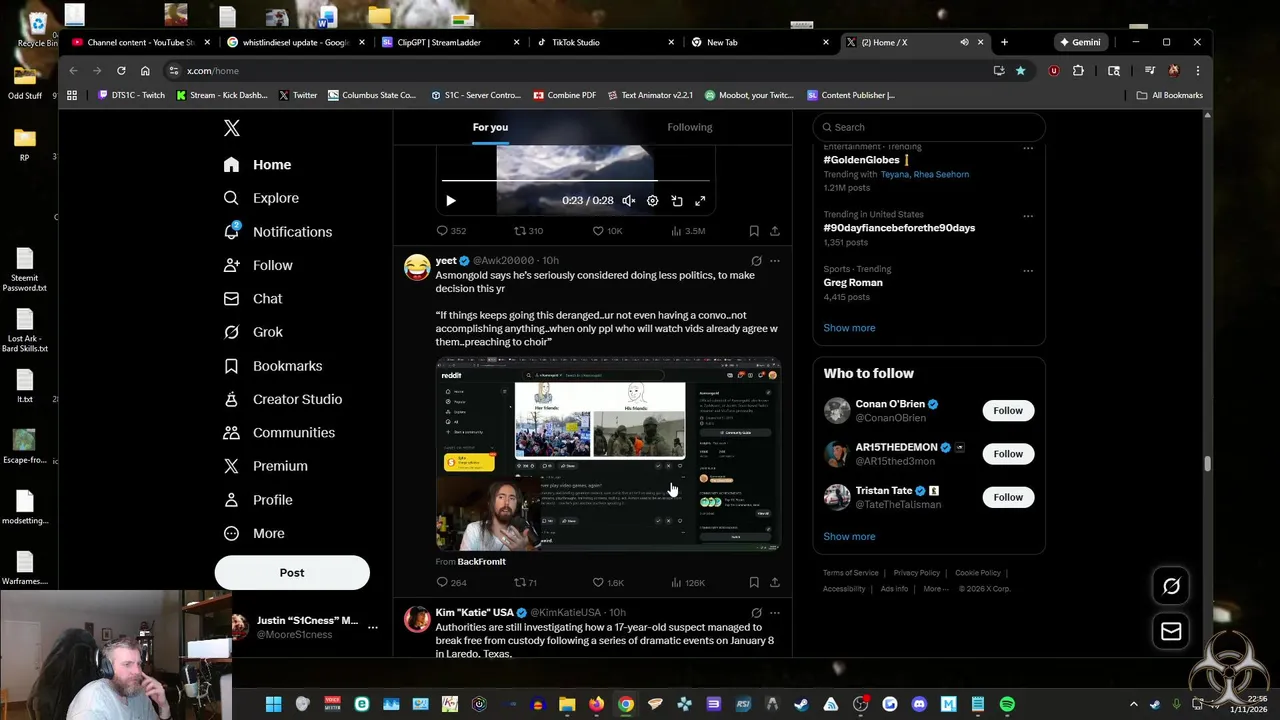Like the top post showing 10K likes
The height and width of the screenshot is (720, 1280).
(607, 231)
